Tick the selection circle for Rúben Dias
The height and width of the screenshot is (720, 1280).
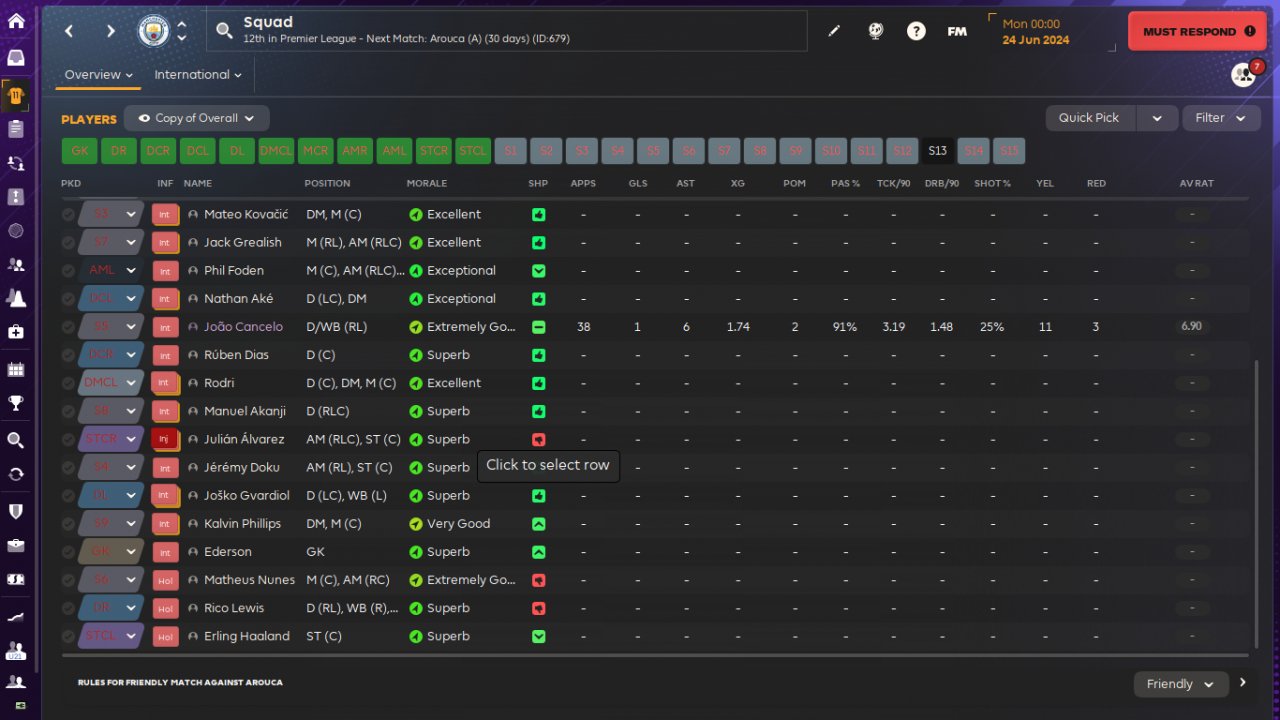pos(68,355)
